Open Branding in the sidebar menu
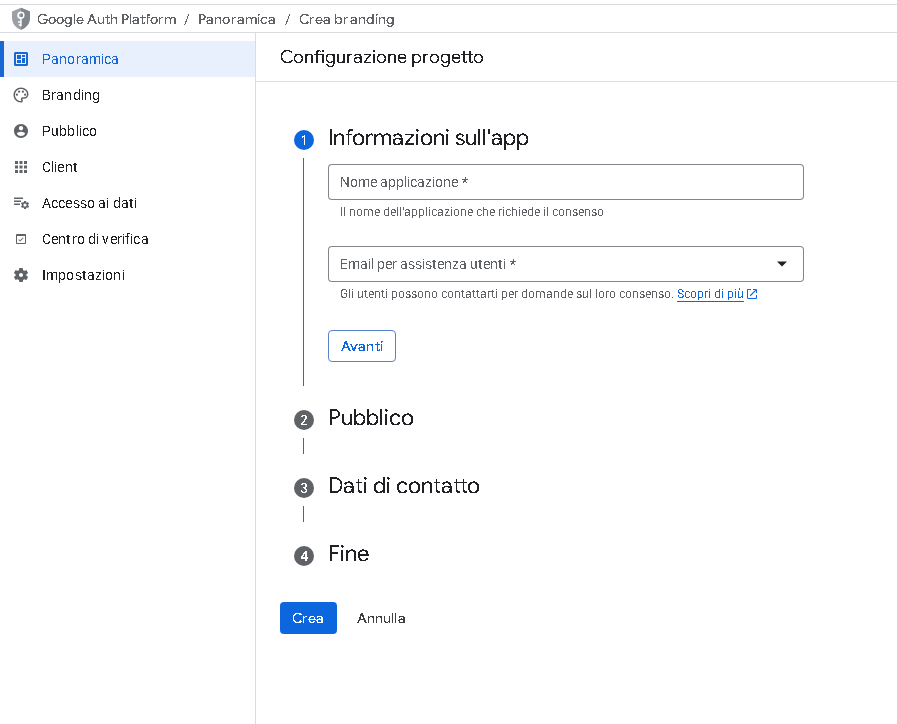Image resolution: width=897 pixels, height=724 pixels. pos(71,95)
